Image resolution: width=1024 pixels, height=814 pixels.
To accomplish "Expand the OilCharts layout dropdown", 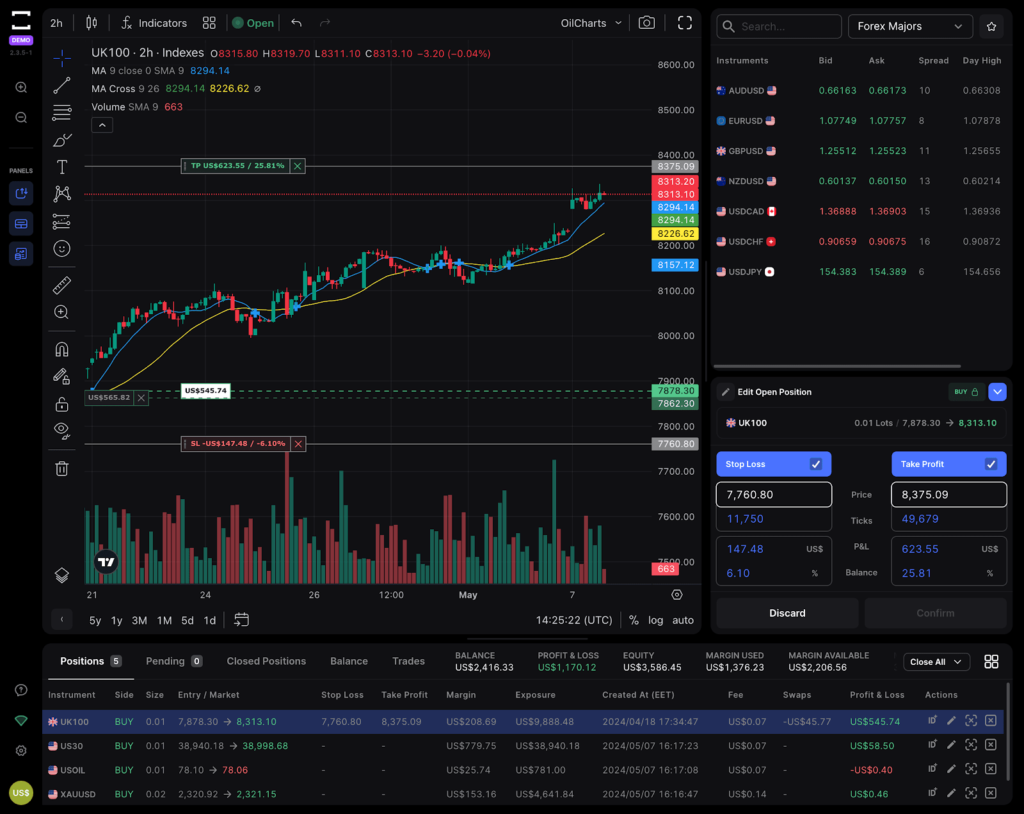I will pyautogui.click(x=591, y=23).
